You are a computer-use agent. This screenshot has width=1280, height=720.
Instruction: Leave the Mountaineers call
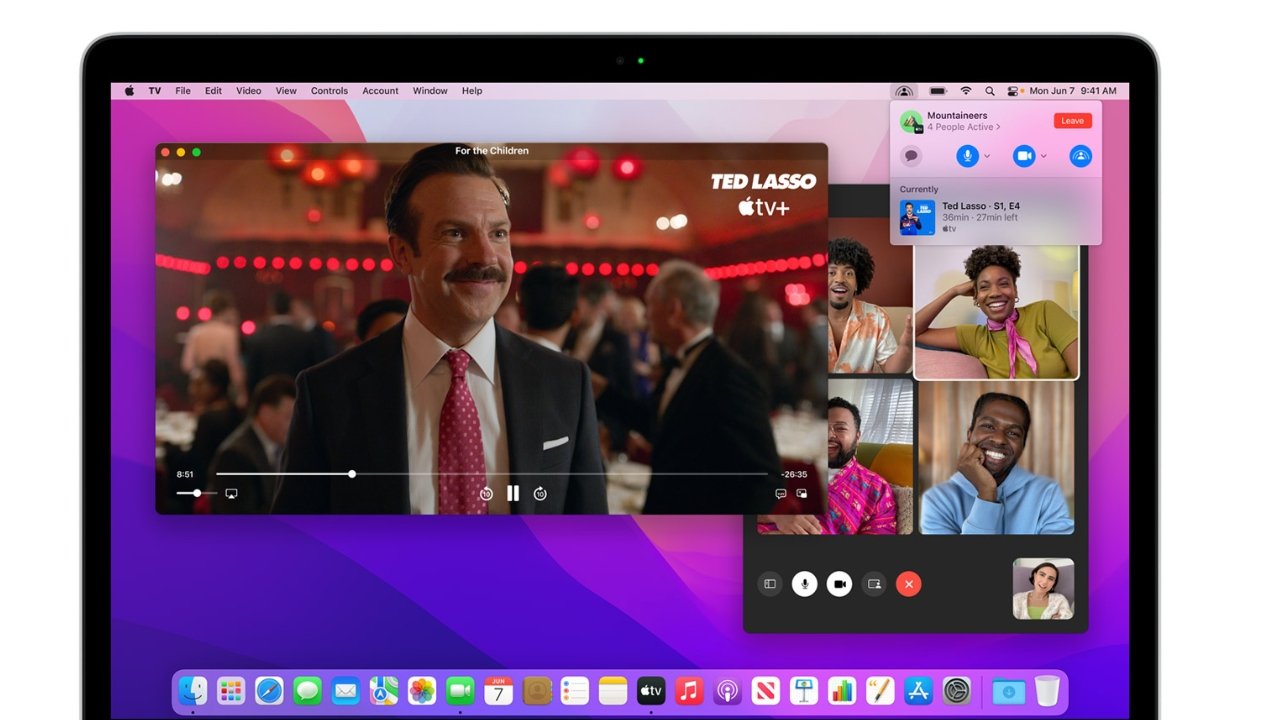click(x=1072, y=121)
